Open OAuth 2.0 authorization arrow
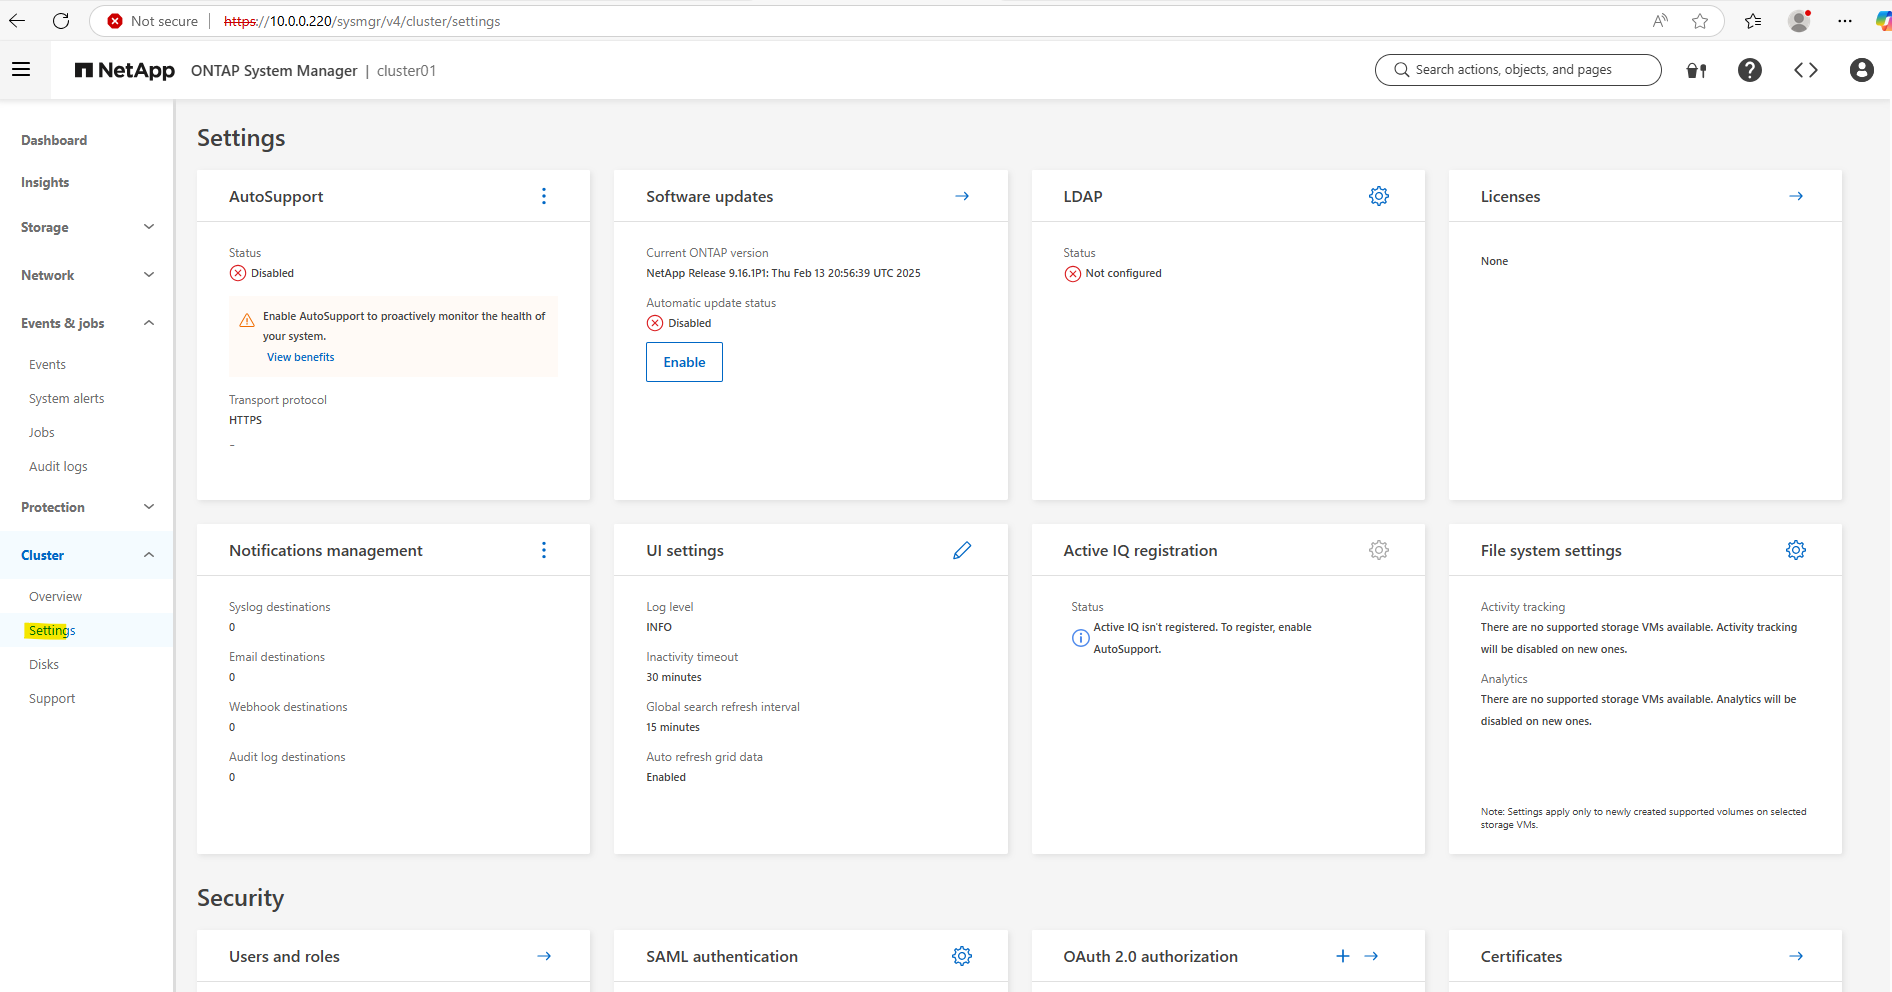 (1372, 956)
